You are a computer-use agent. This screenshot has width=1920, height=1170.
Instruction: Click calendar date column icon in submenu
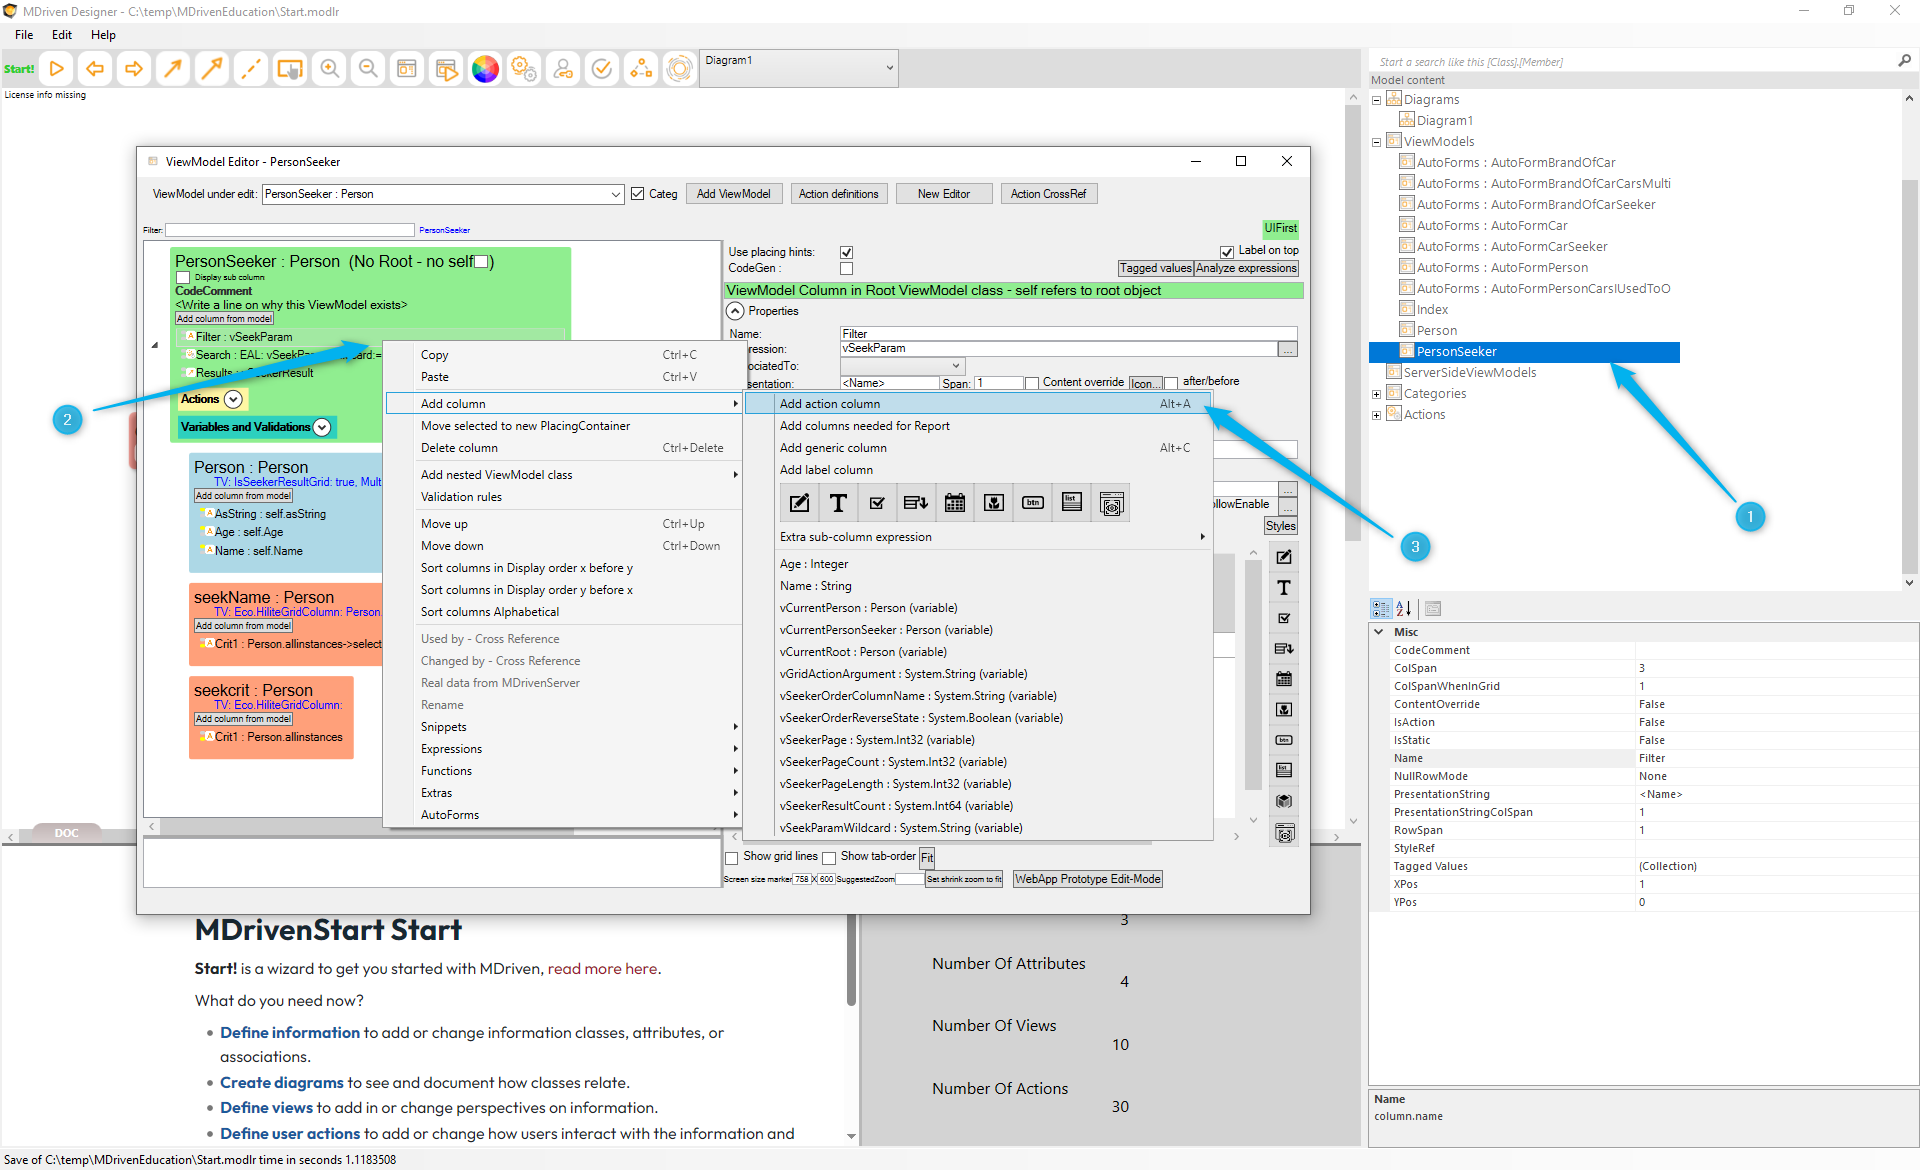coord(955,503)
